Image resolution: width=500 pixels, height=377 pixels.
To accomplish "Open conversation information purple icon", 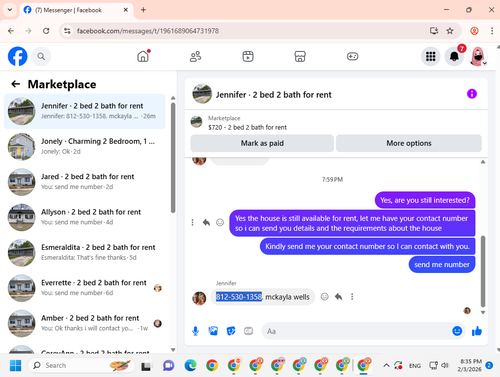I will [x=472, y=94].
